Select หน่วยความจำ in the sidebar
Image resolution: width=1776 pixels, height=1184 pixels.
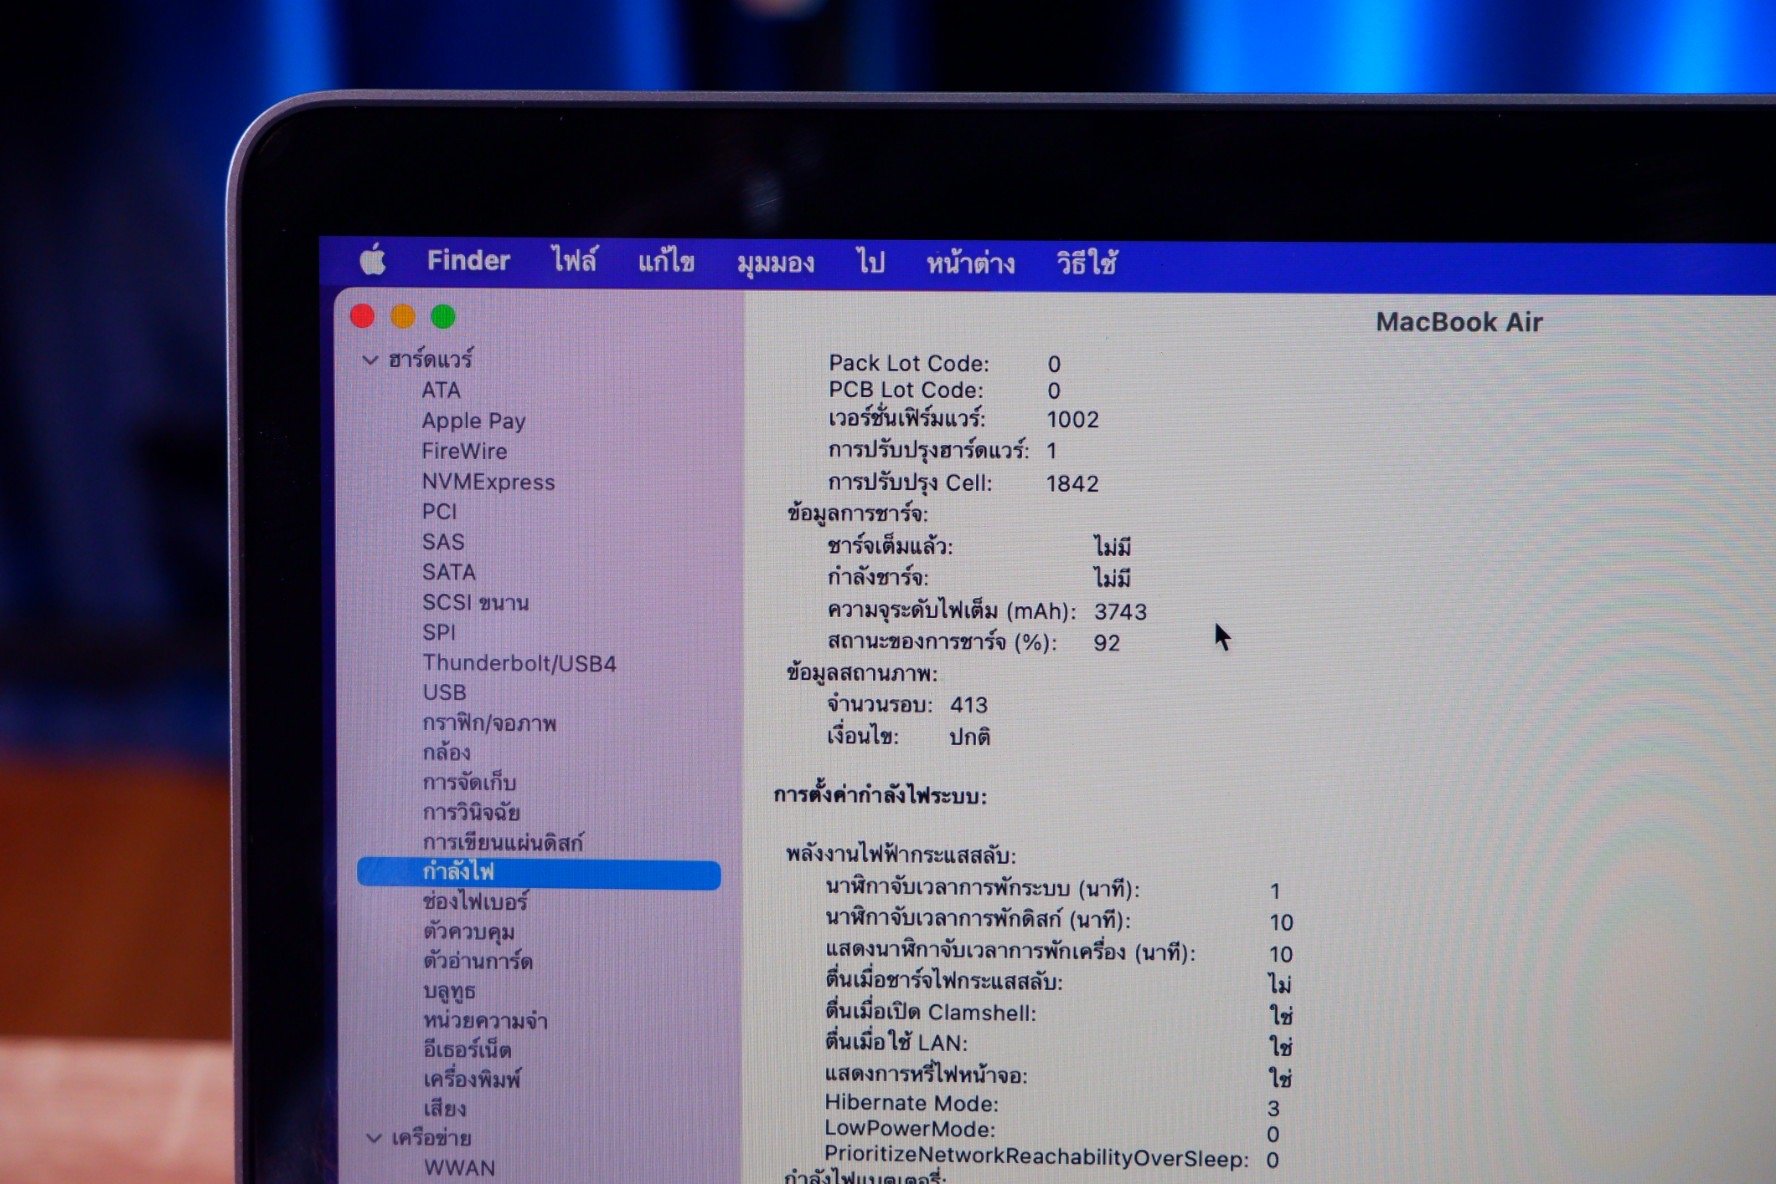(x=485, y=1021)
